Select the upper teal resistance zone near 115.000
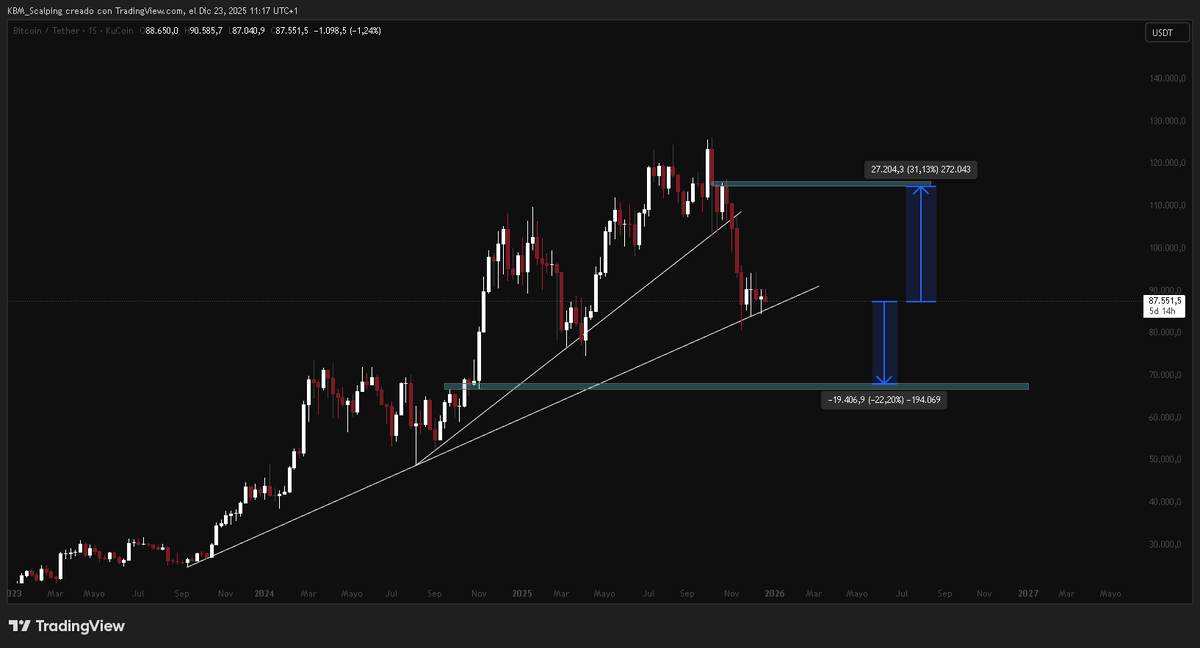 point(823,183)
